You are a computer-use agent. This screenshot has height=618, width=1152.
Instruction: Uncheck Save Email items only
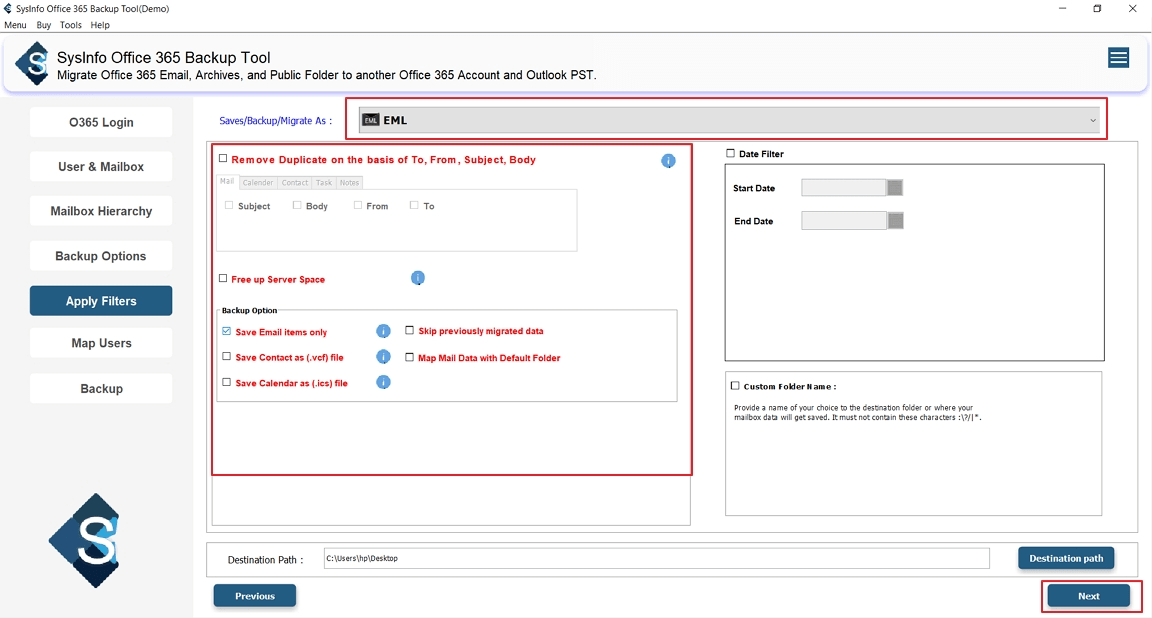226,331
